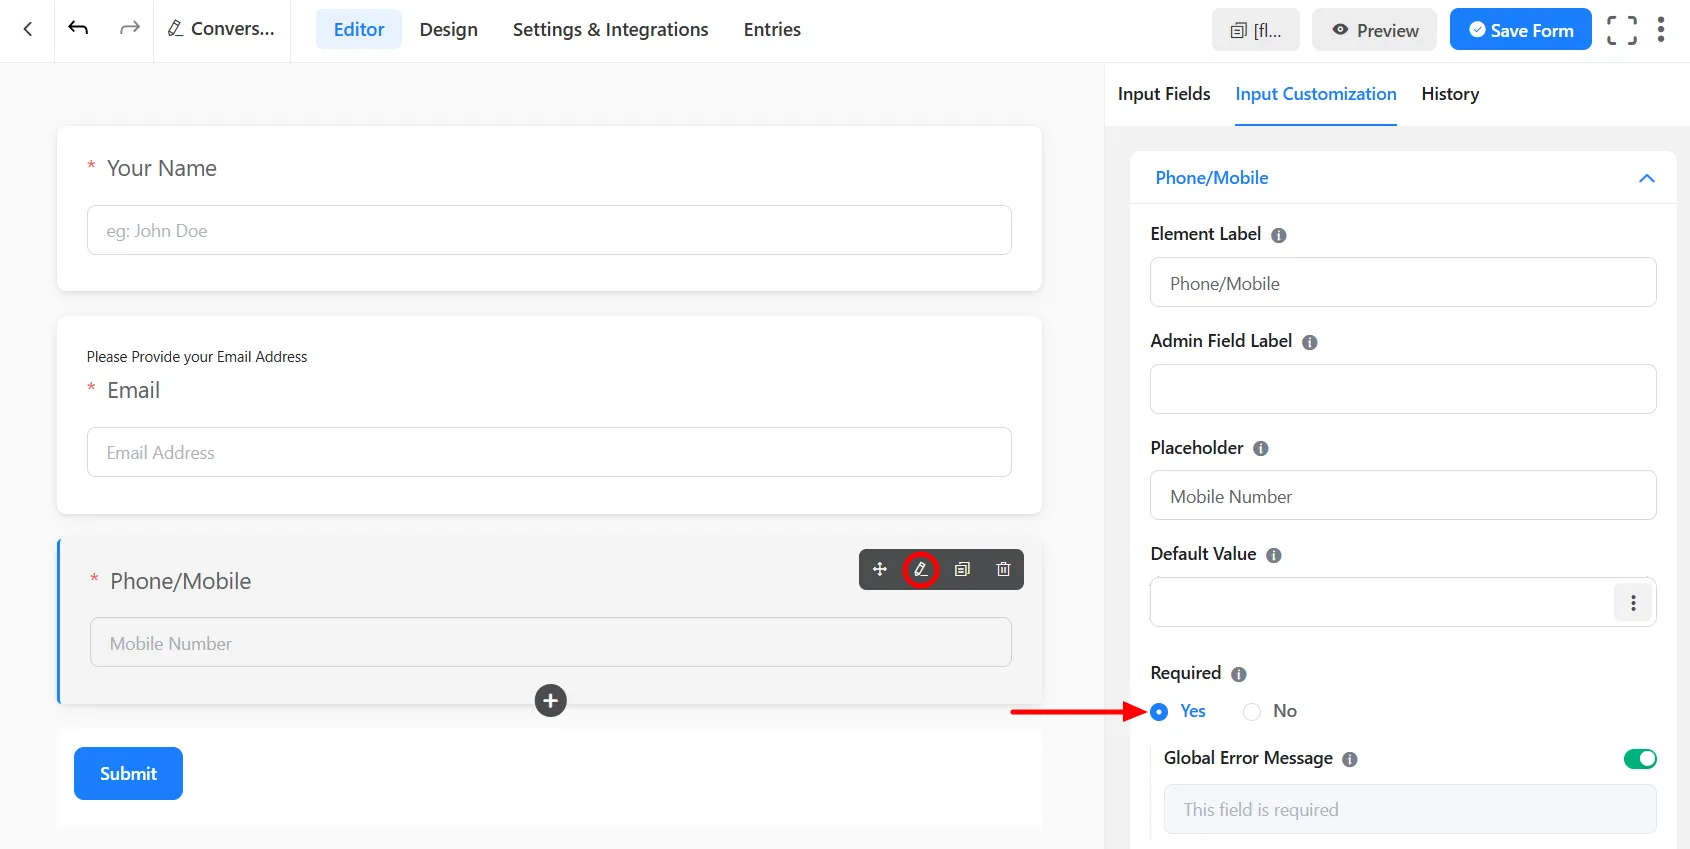This screenshot has height=849, width=1690.
Task: Click the Admin Field Label input
Action: pos(1402,389)
